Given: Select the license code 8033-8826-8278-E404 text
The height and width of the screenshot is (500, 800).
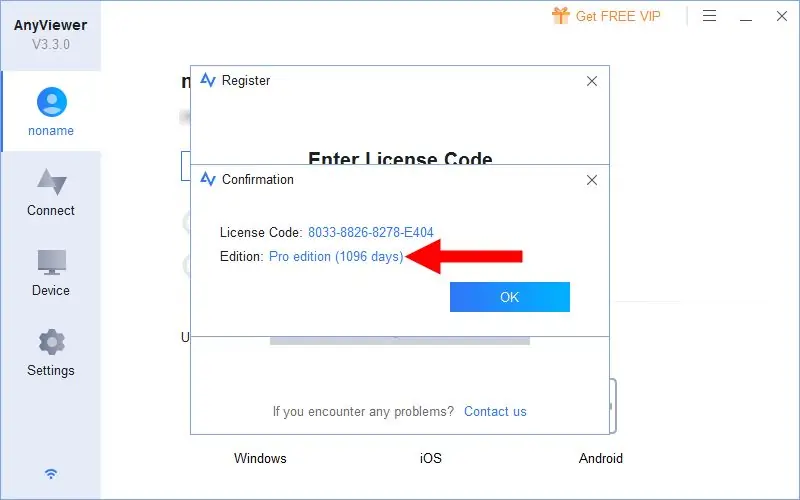Looking at the screenshot, I should [371, 233].
